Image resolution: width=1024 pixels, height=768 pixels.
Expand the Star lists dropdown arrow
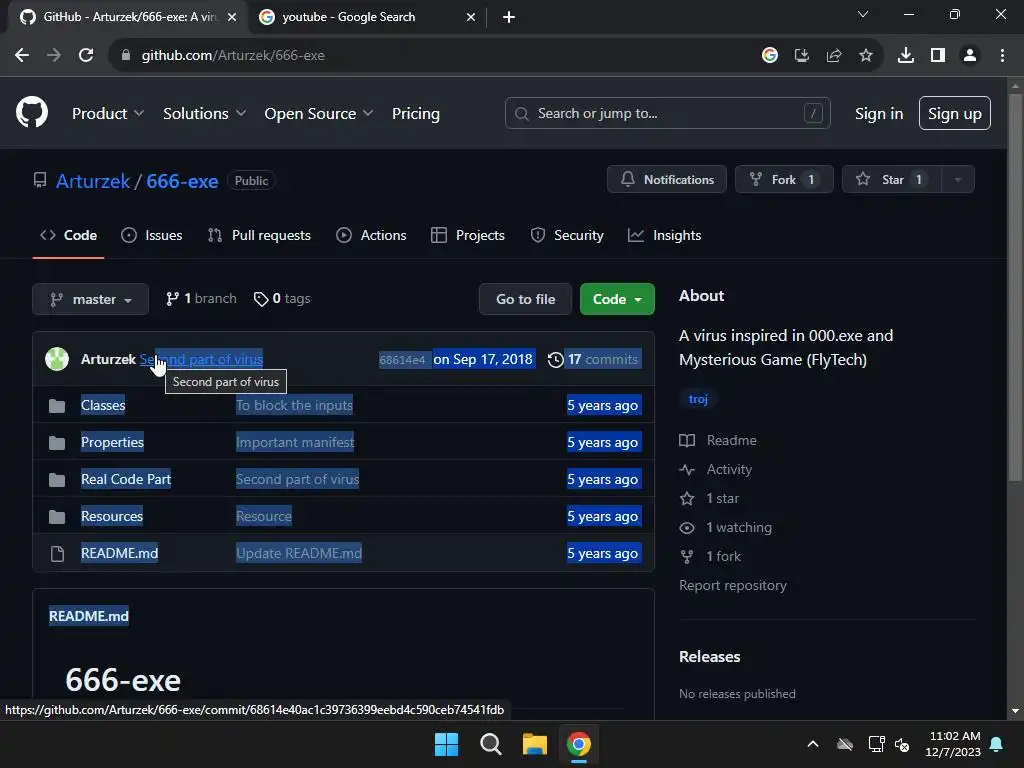[x=957, y=180]
